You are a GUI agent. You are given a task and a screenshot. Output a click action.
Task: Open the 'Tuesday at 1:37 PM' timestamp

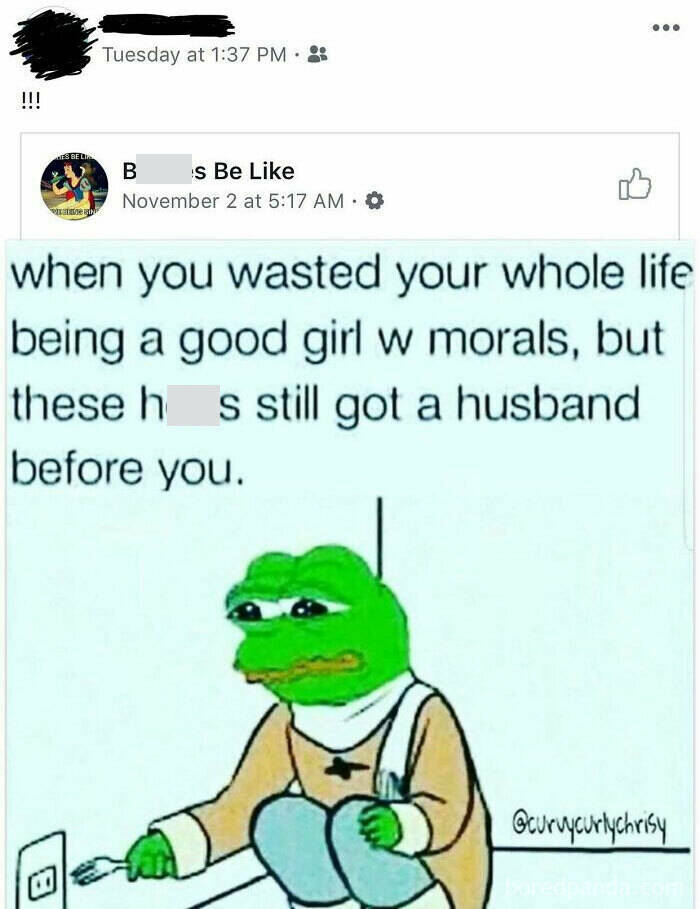pos(194,54)
